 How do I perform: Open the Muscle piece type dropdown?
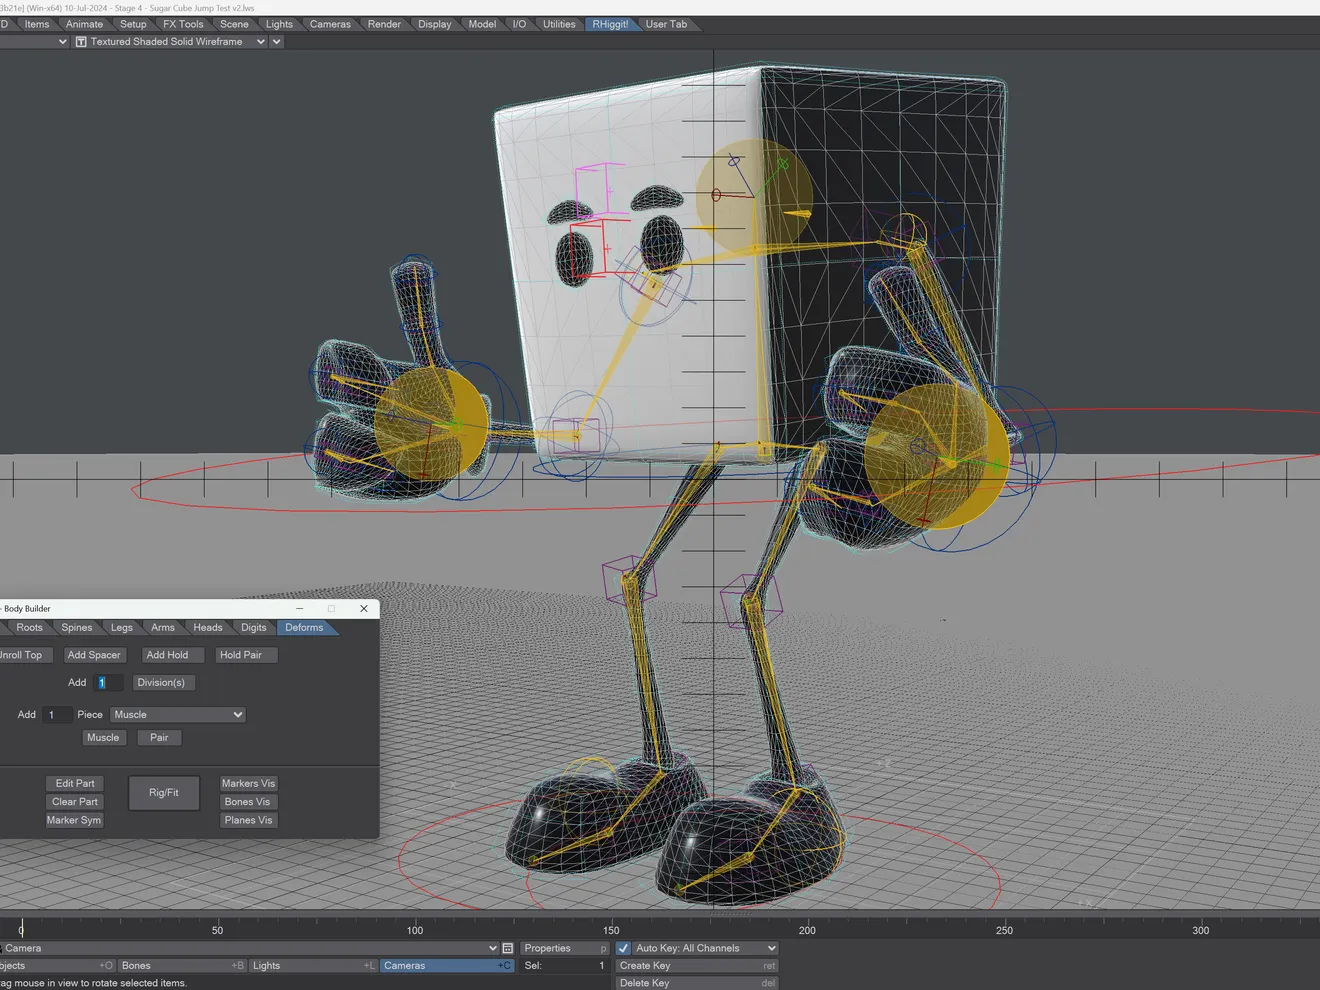(178, 714)
